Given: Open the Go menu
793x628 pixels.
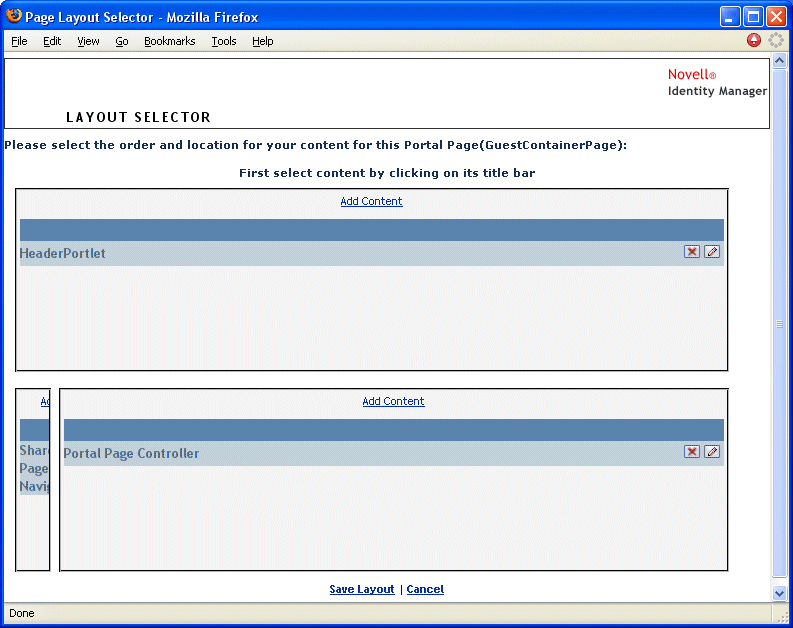Looking at the screenshot, I should click(122, 41).
